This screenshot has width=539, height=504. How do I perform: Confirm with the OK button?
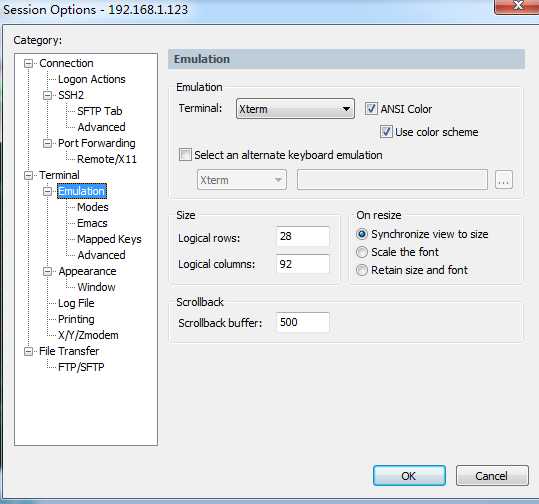[409, 475]
